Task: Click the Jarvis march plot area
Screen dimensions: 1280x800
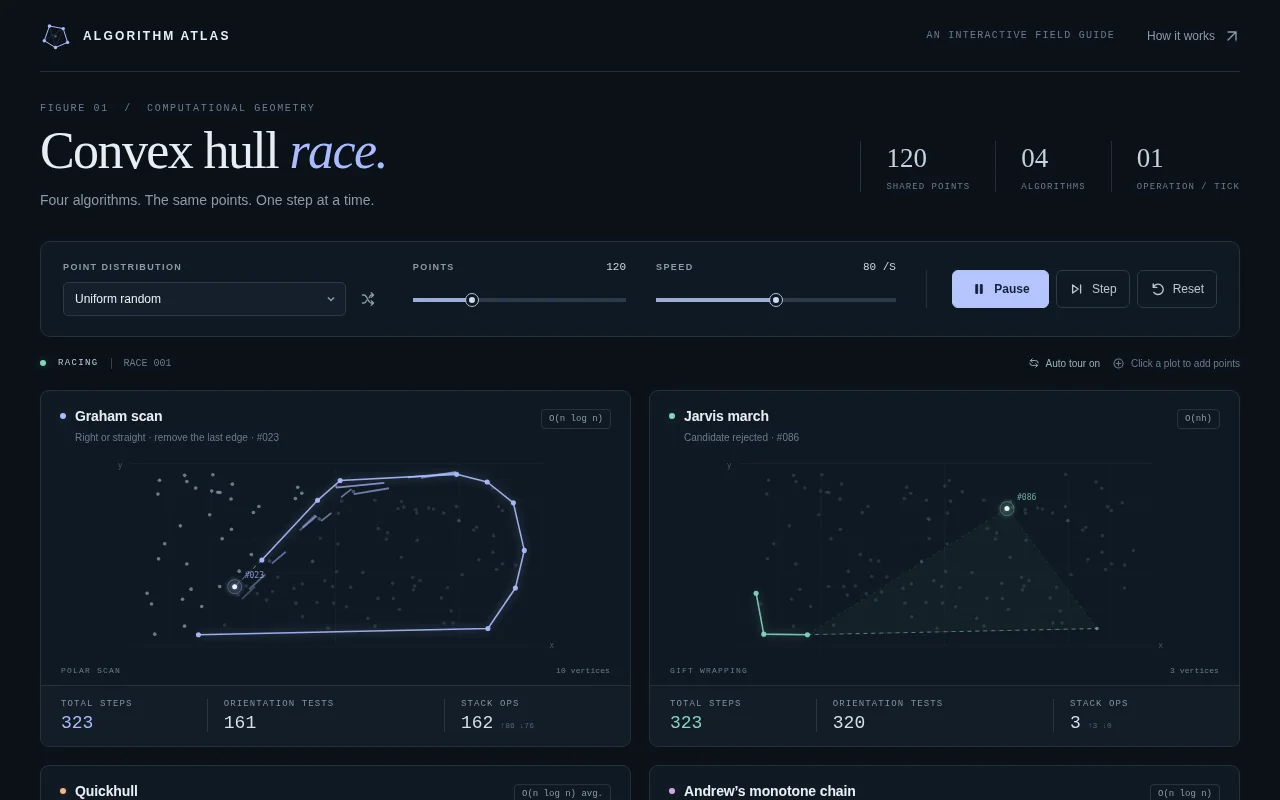Action: [944, 553]
